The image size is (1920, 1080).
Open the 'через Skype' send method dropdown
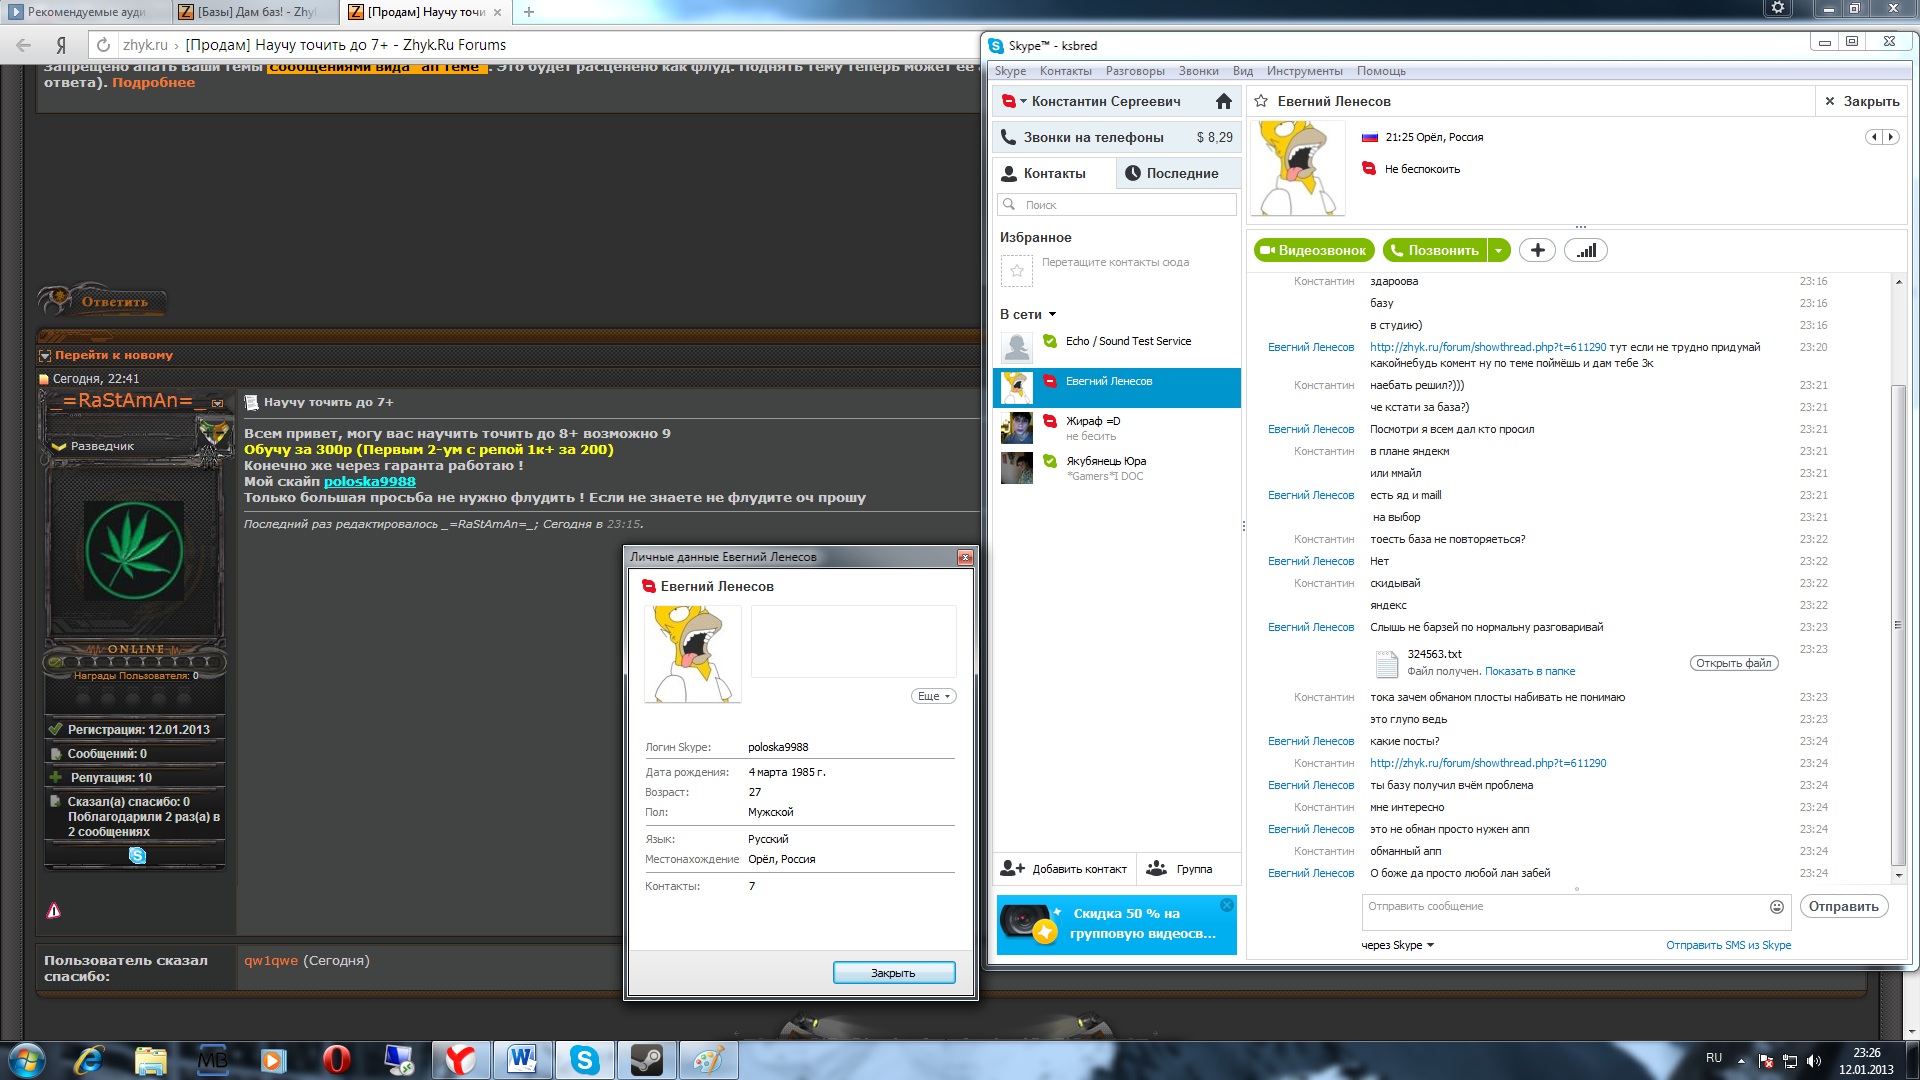click(1397, 945)
